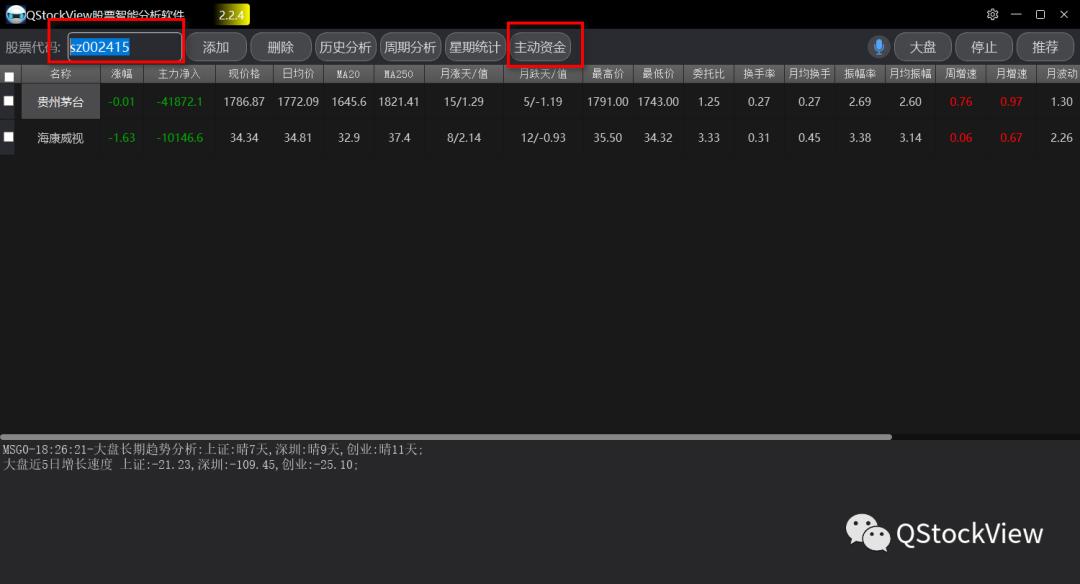Open 星期统计 statistics
This screenshot has height=584, width=1080.
coord(475,47)
